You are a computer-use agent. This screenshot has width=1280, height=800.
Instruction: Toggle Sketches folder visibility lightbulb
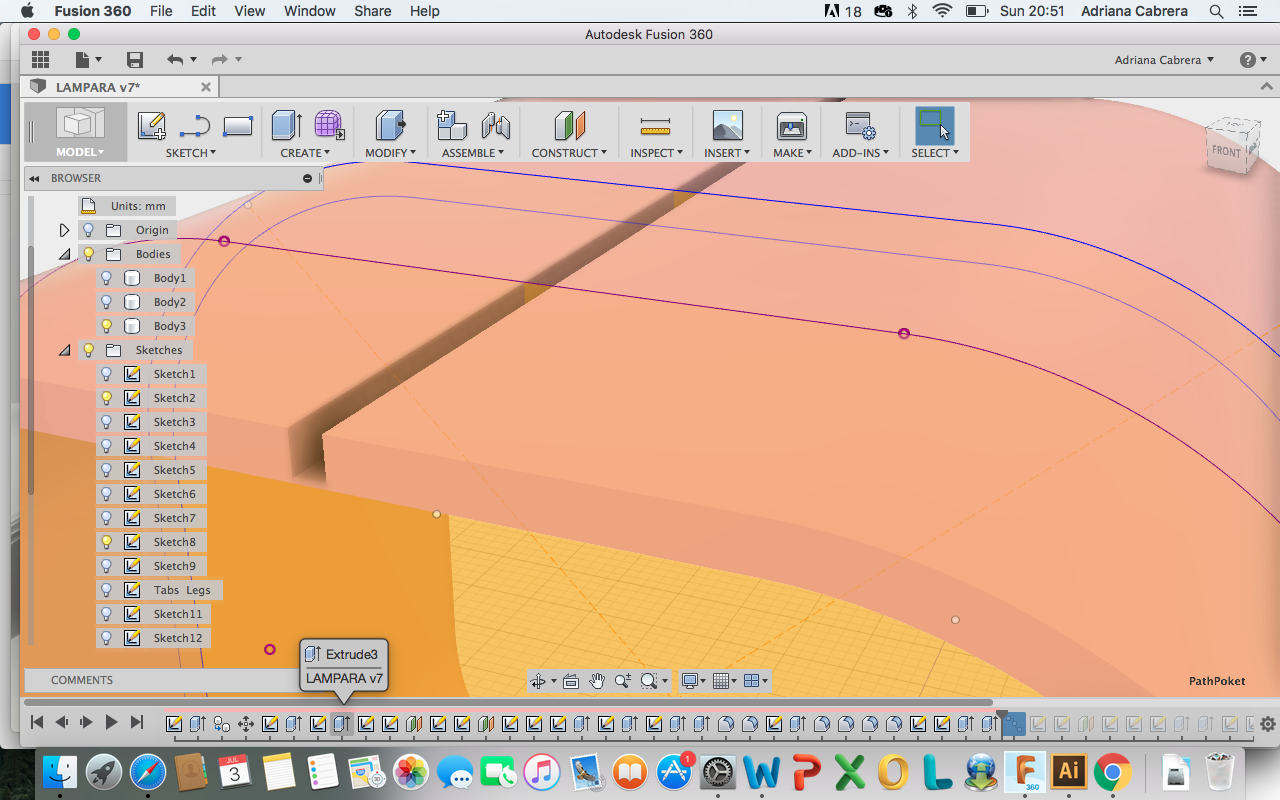click(x=88, y=350)
